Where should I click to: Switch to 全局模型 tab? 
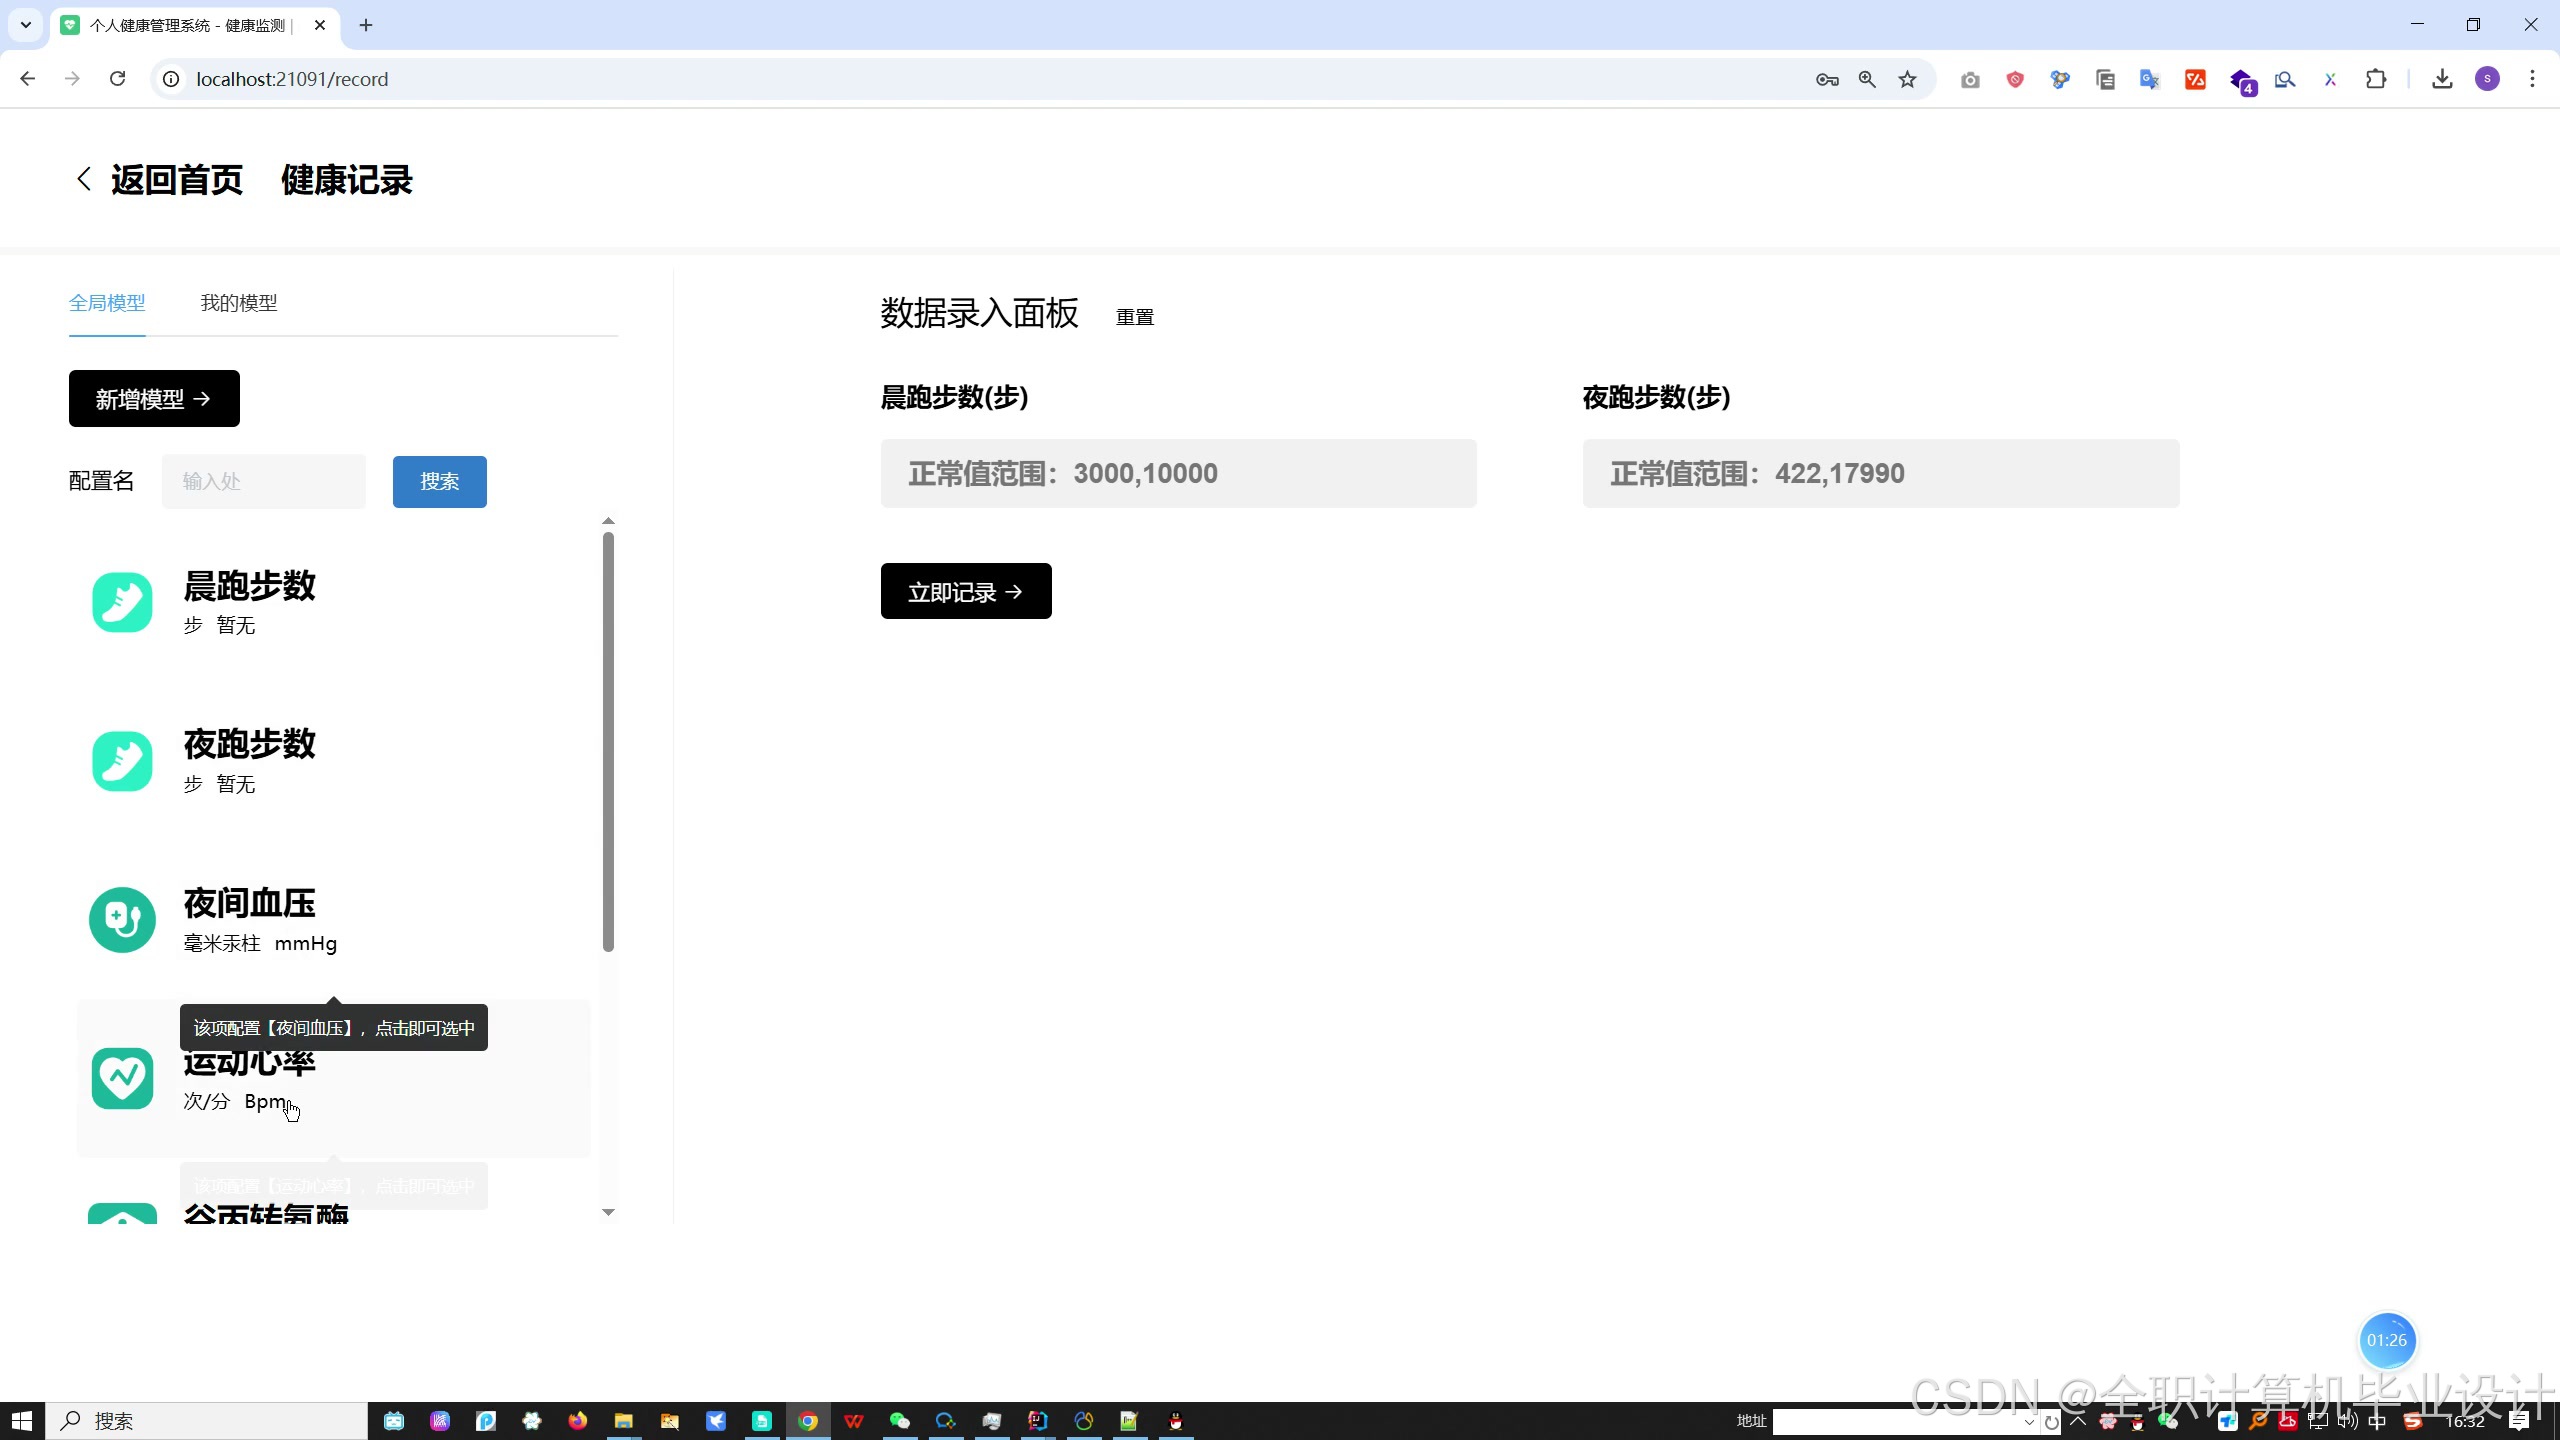pos(107,303)
